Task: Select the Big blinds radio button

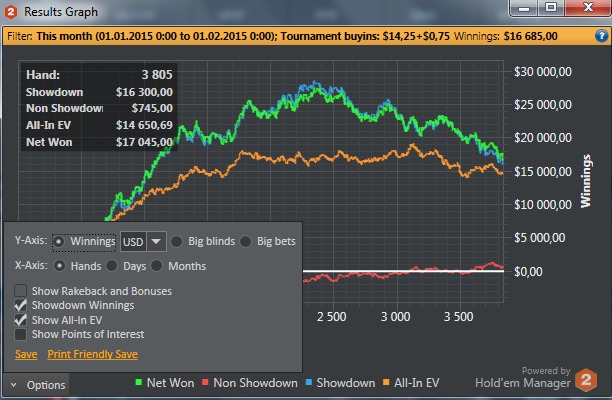Action: (176, 242)
